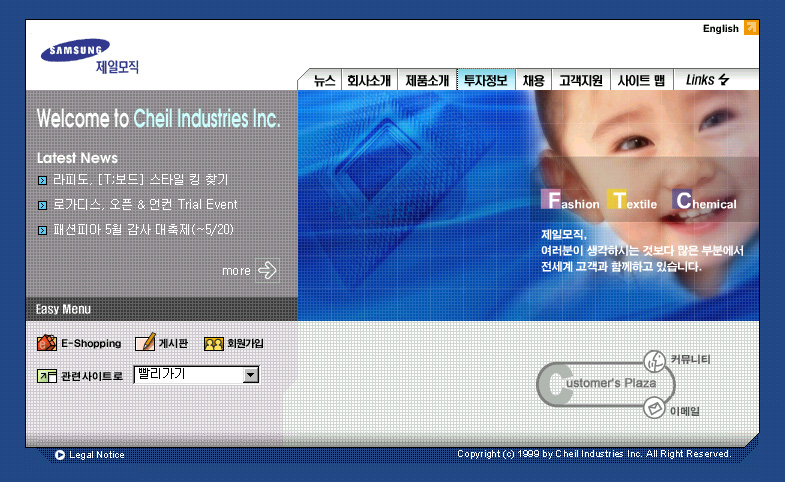
Task: Switch to the English version link
Action: coord(720,29)
